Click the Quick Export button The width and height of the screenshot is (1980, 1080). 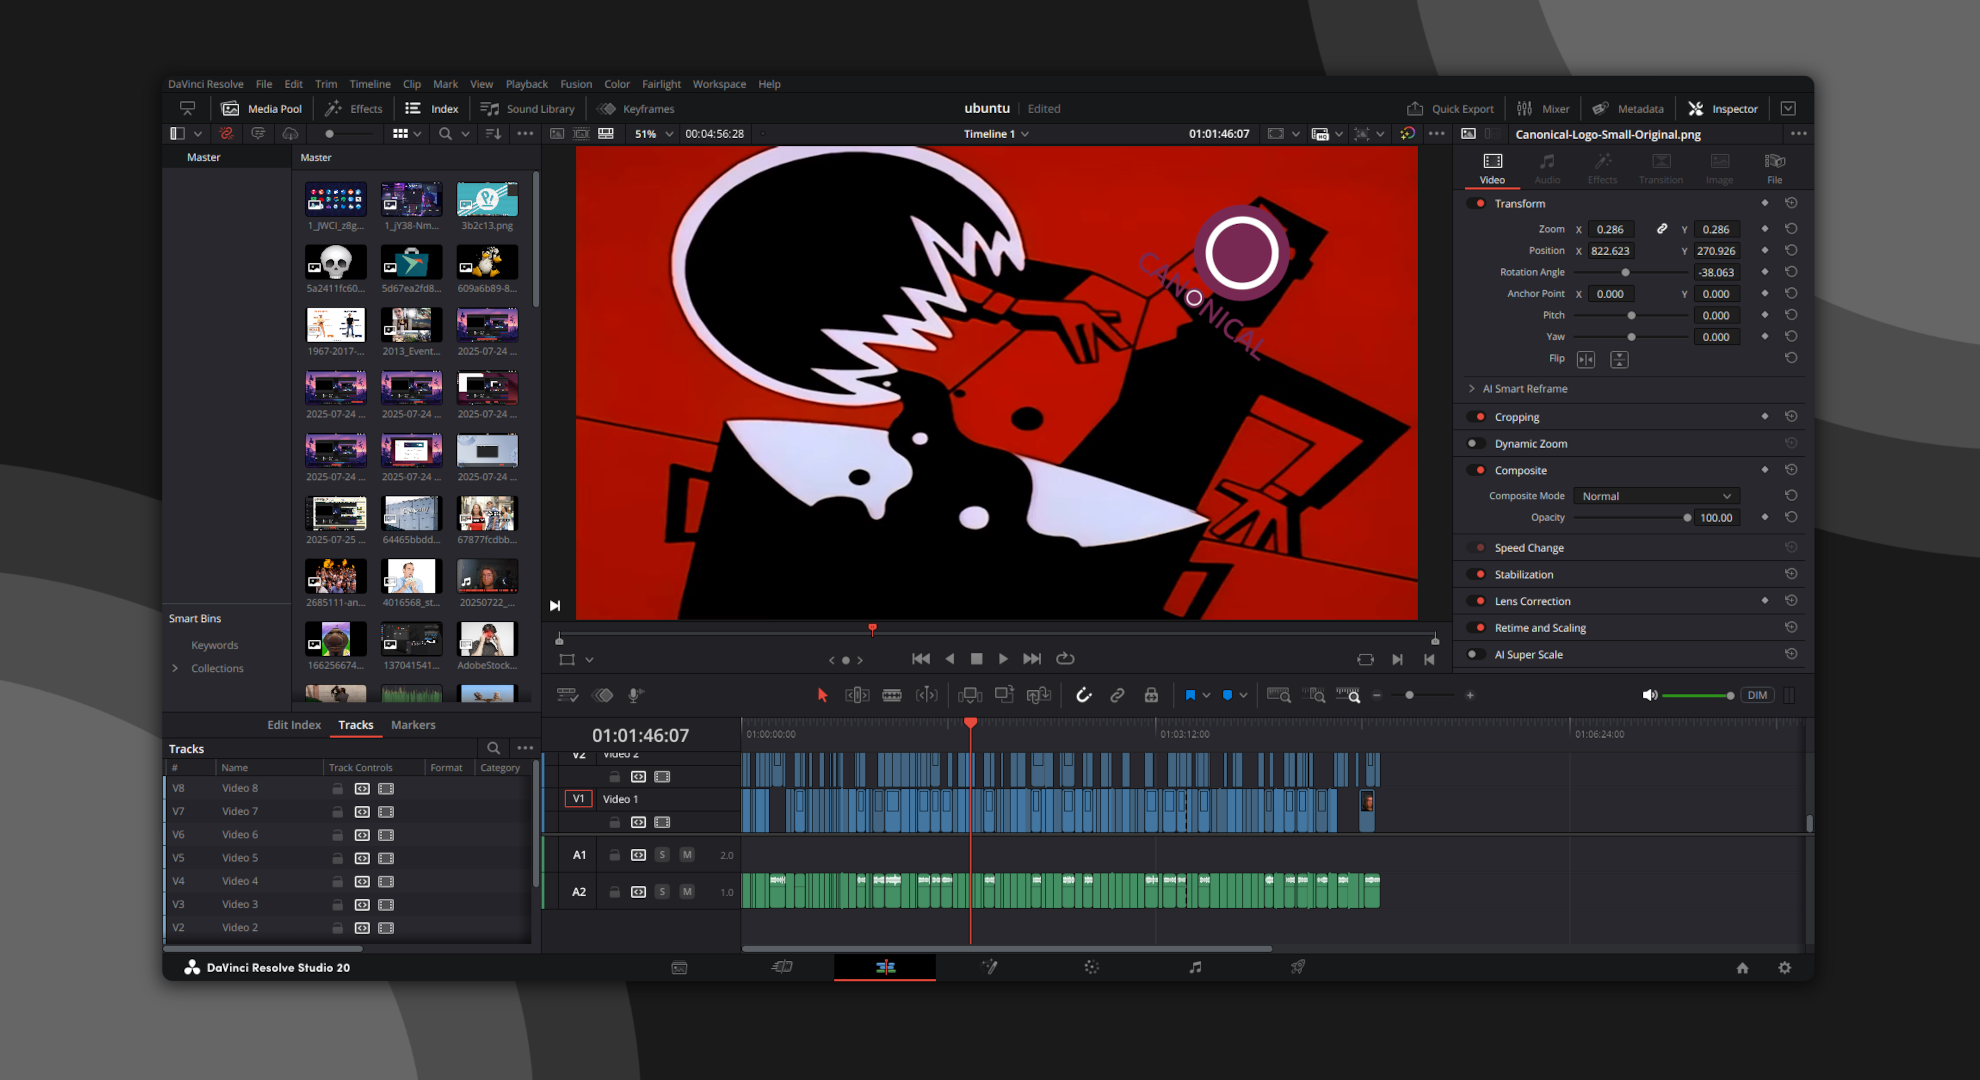1450,109
